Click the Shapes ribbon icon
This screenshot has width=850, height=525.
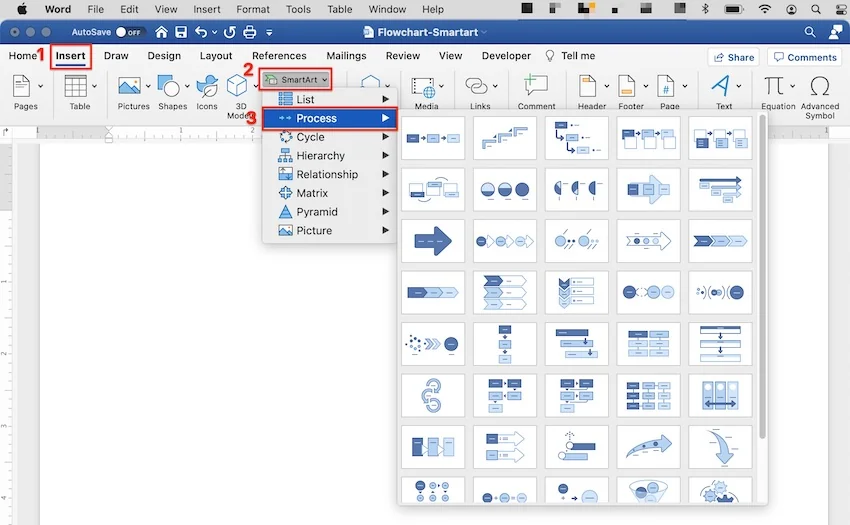pos(169,86)
